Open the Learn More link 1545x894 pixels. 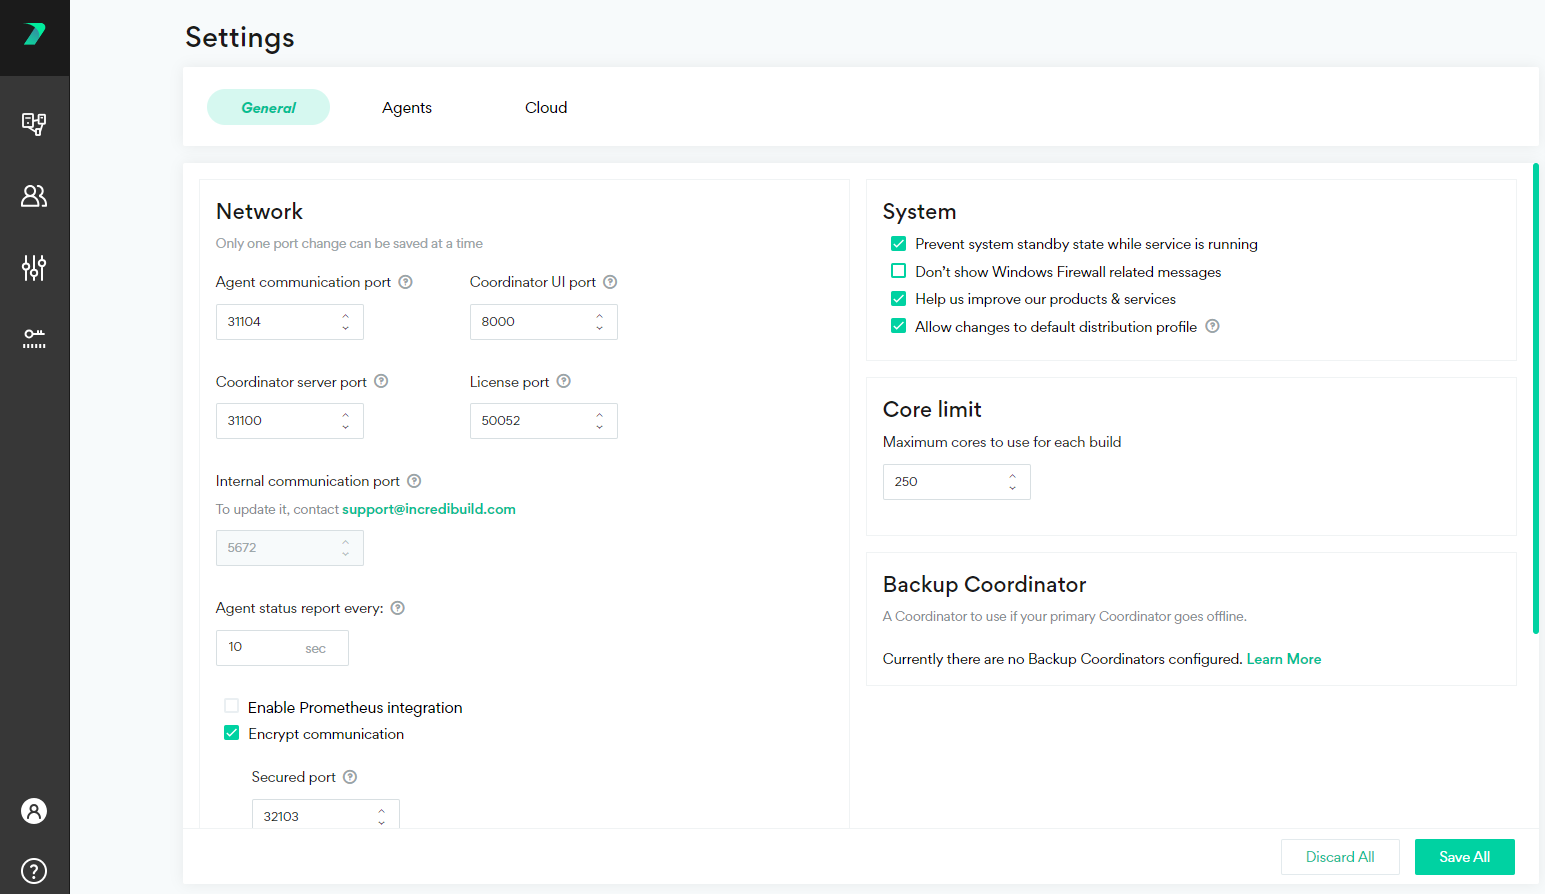(1283, 659)
